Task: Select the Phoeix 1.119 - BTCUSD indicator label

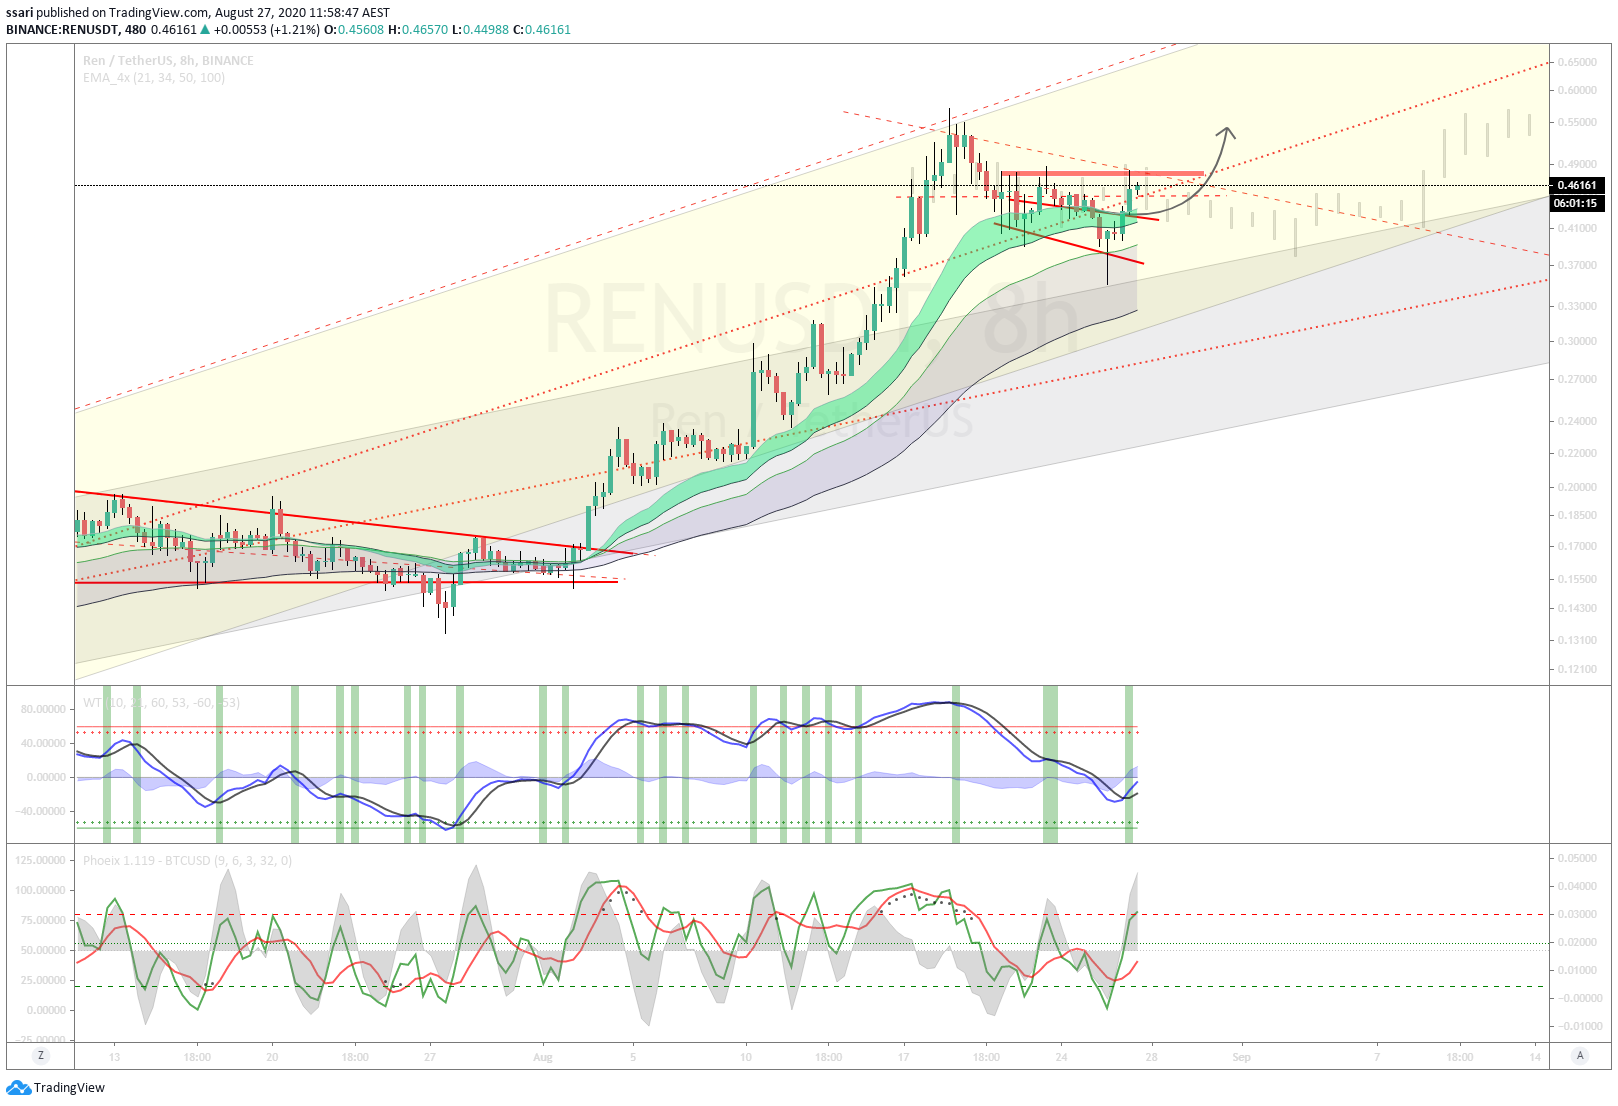Action: 187,861
